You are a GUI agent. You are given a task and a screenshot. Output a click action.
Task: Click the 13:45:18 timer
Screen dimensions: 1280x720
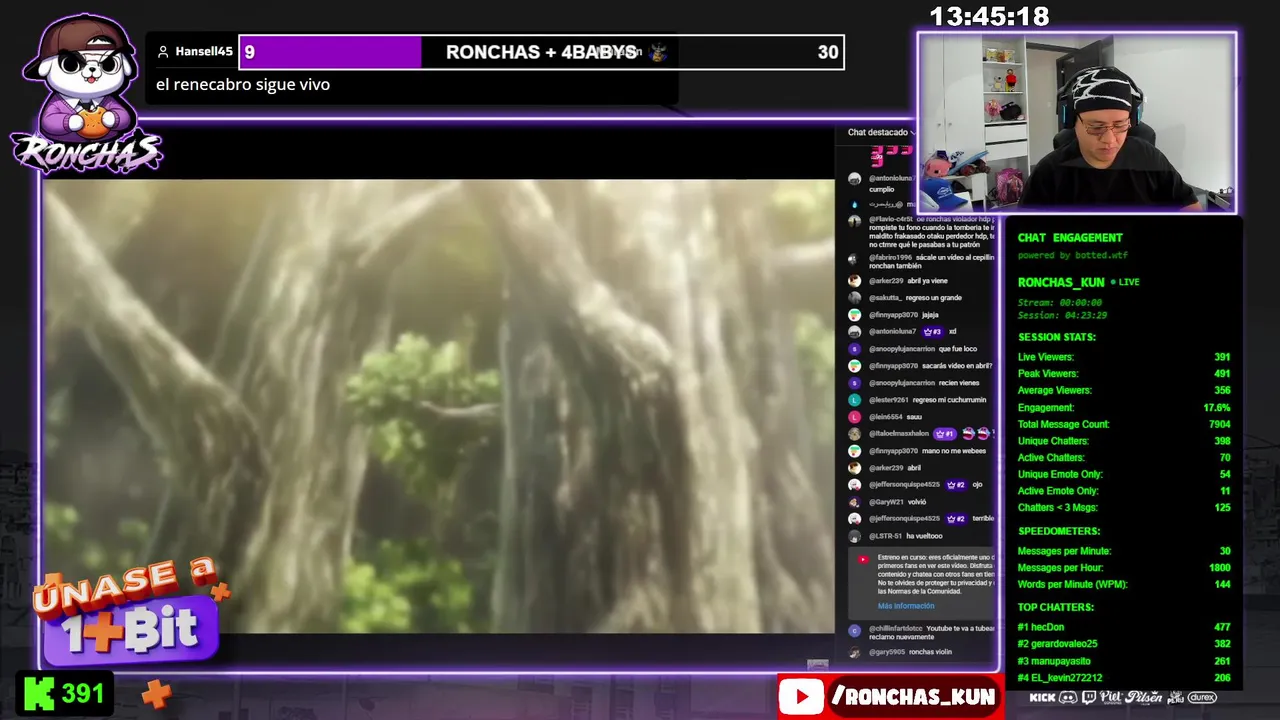(989, 16)
